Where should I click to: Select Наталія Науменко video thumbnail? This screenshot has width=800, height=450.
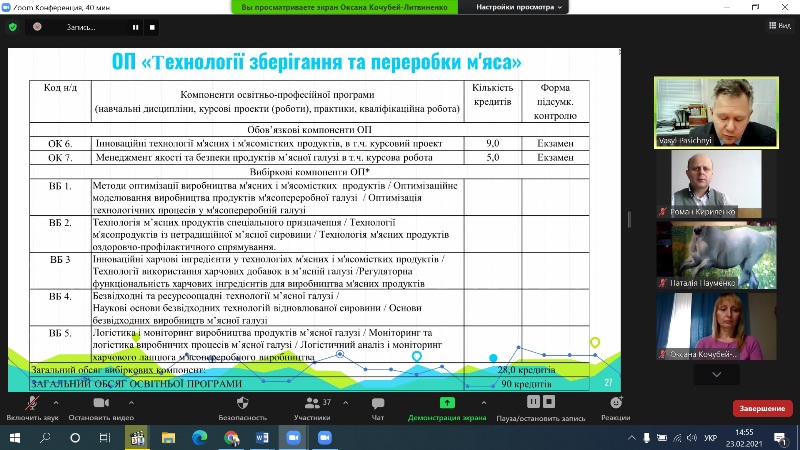pos(716,255)
